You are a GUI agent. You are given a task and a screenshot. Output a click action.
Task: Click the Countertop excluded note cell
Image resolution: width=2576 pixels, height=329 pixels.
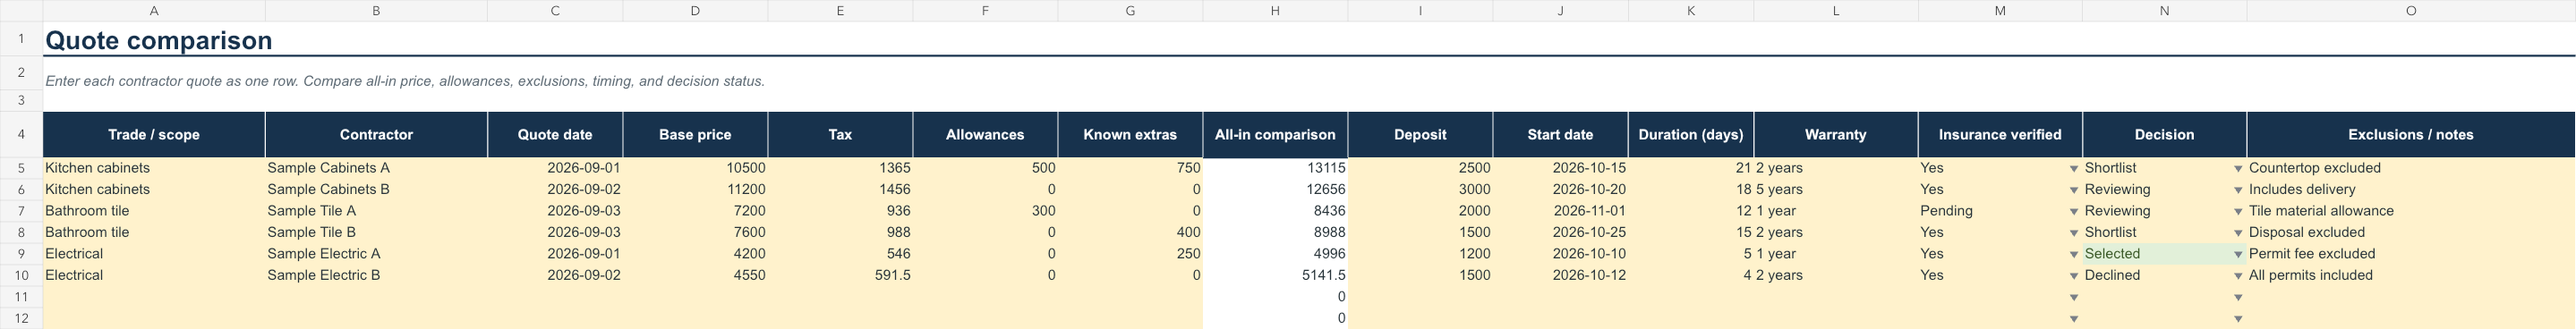2411,168
